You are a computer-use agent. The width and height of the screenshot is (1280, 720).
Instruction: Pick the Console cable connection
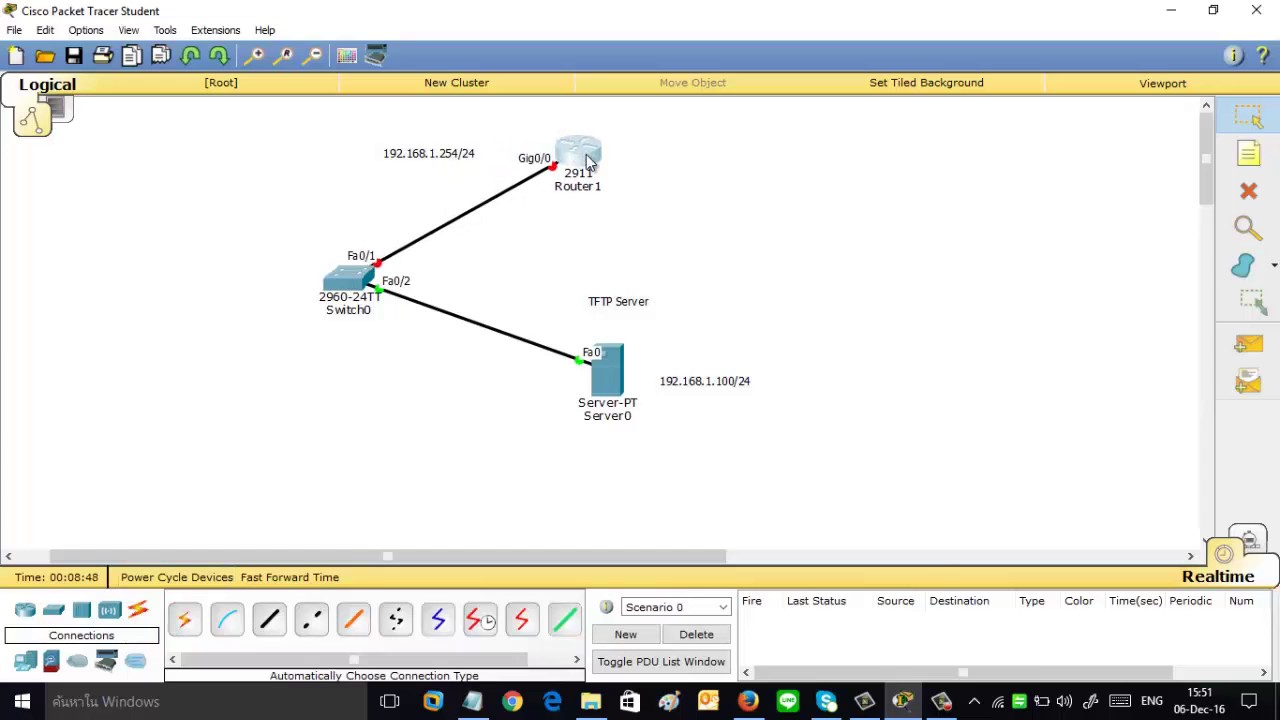227,620
